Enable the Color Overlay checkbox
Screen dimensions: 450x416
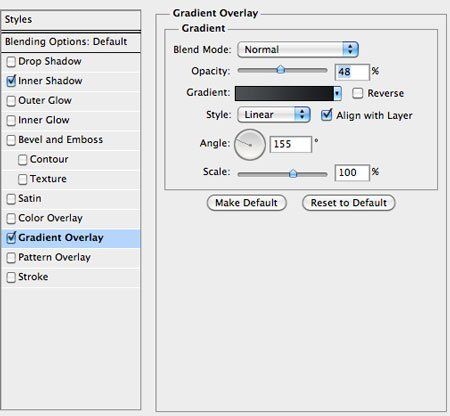click(x=11, y=219)
